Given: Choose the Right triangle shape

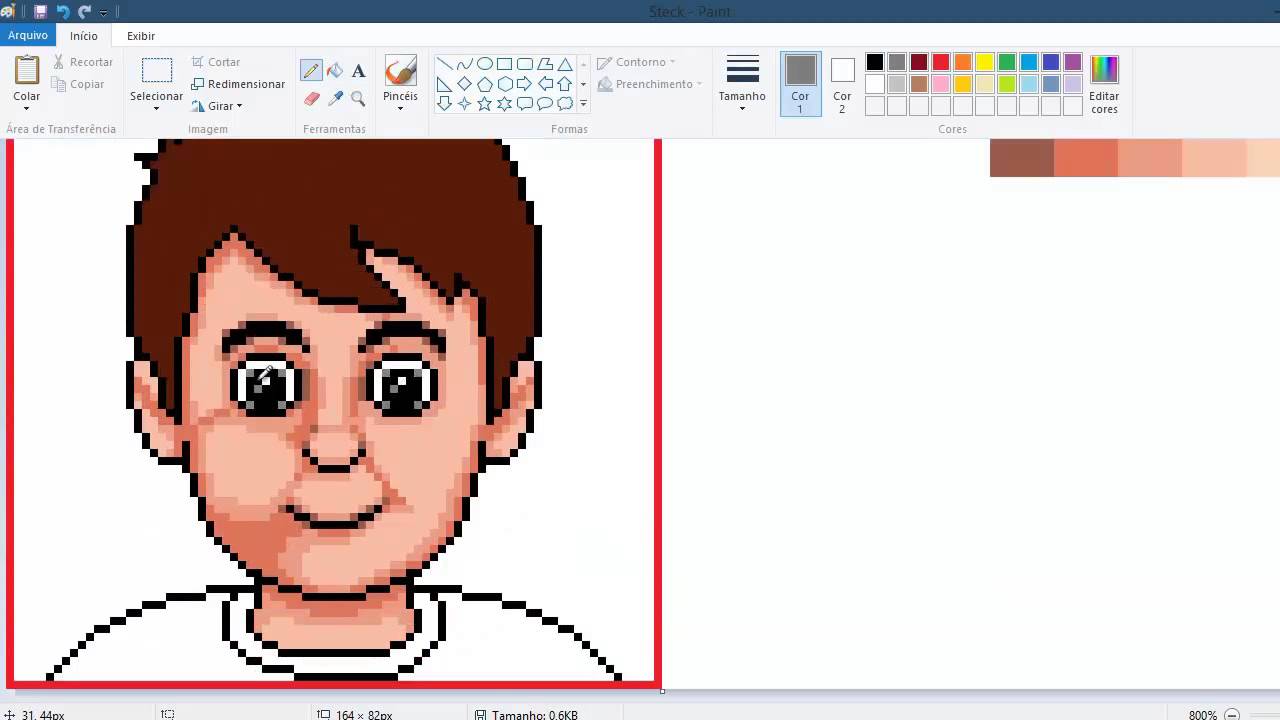Looking at the screenshot, I should (x=445, y=84).
